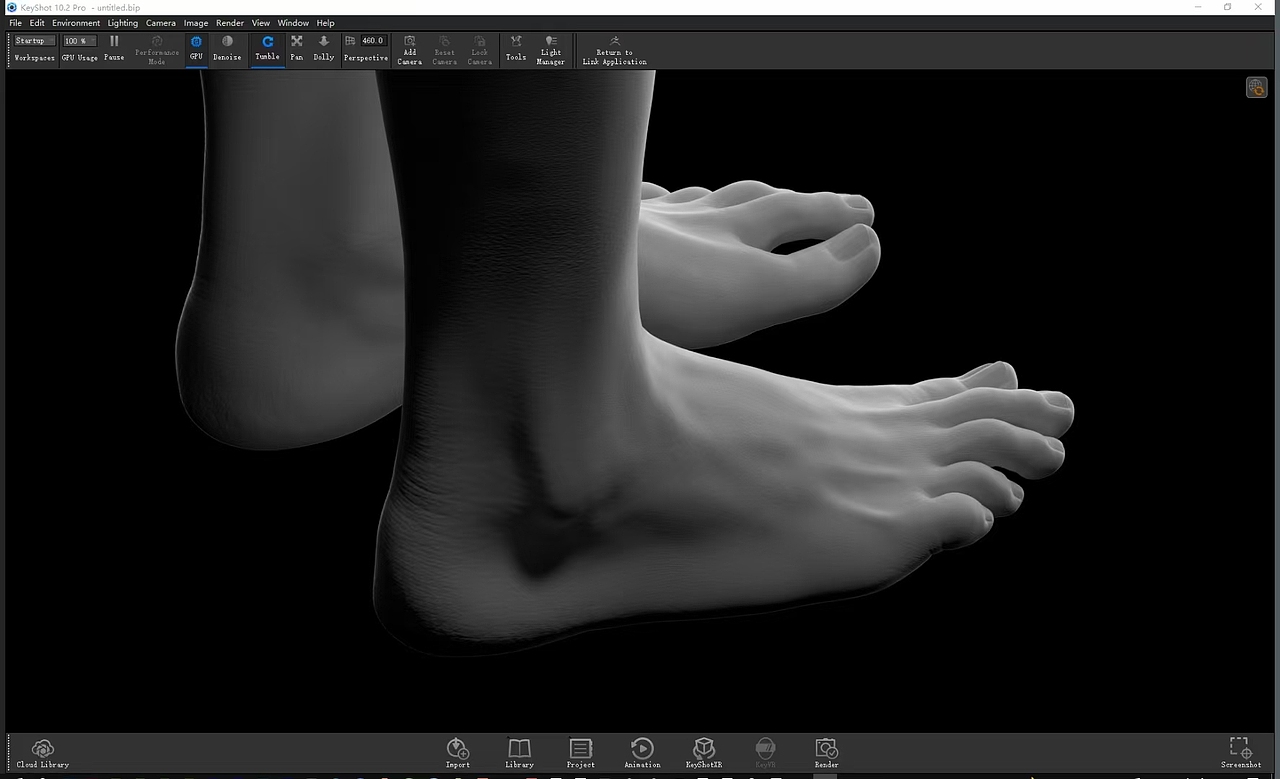This screenshot has width=1280, height=779.
Task: Open the Animation timeline
Action: [642, 753]
